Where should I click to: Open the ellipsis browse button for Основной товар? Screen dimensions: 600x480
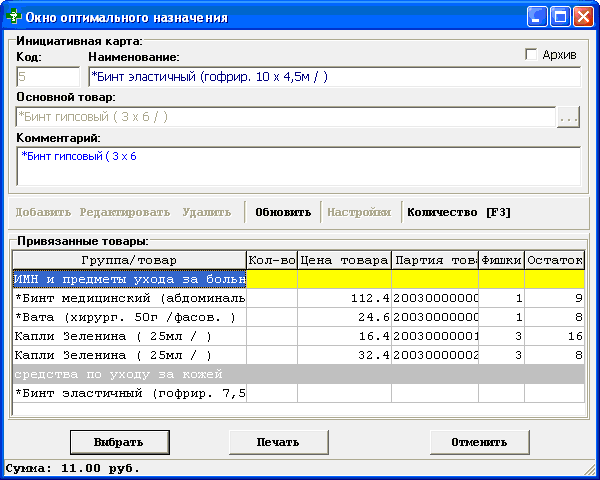pos(568,118)
